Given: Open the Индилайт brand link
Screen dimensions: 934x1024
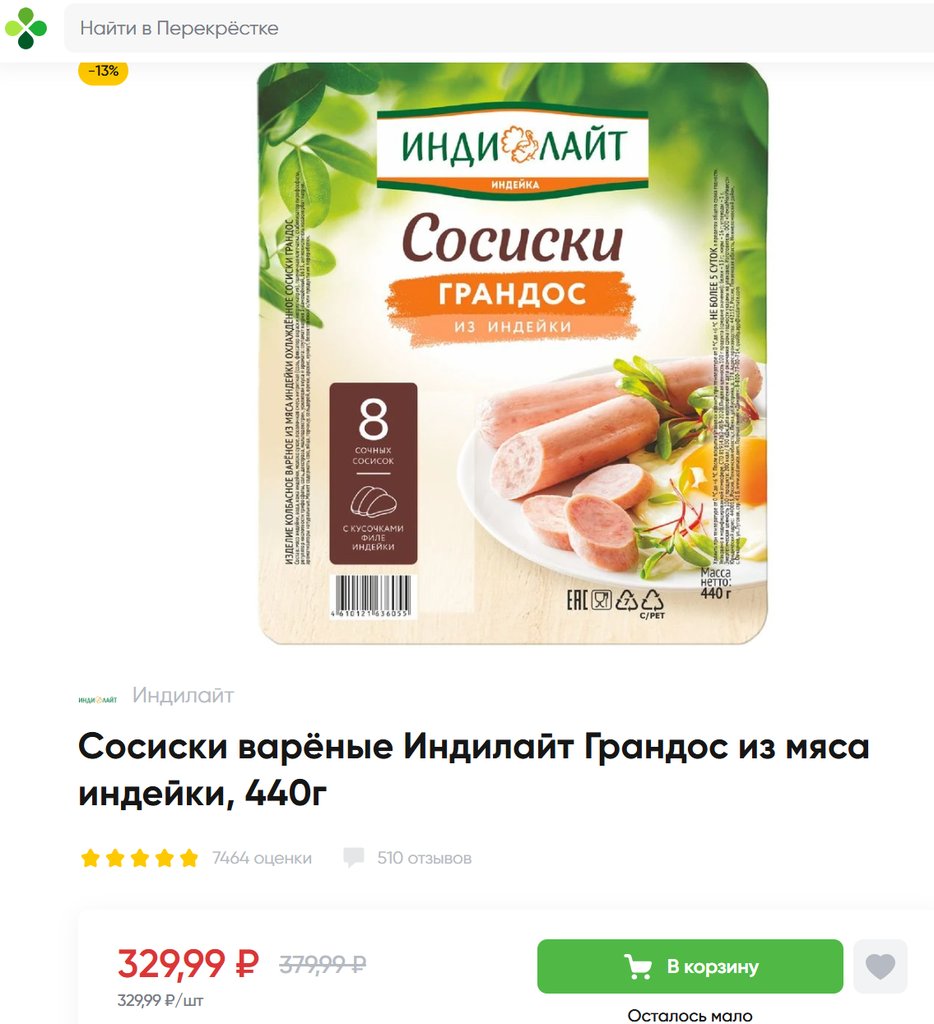Looking at the screenshot, I should point(183,695).
